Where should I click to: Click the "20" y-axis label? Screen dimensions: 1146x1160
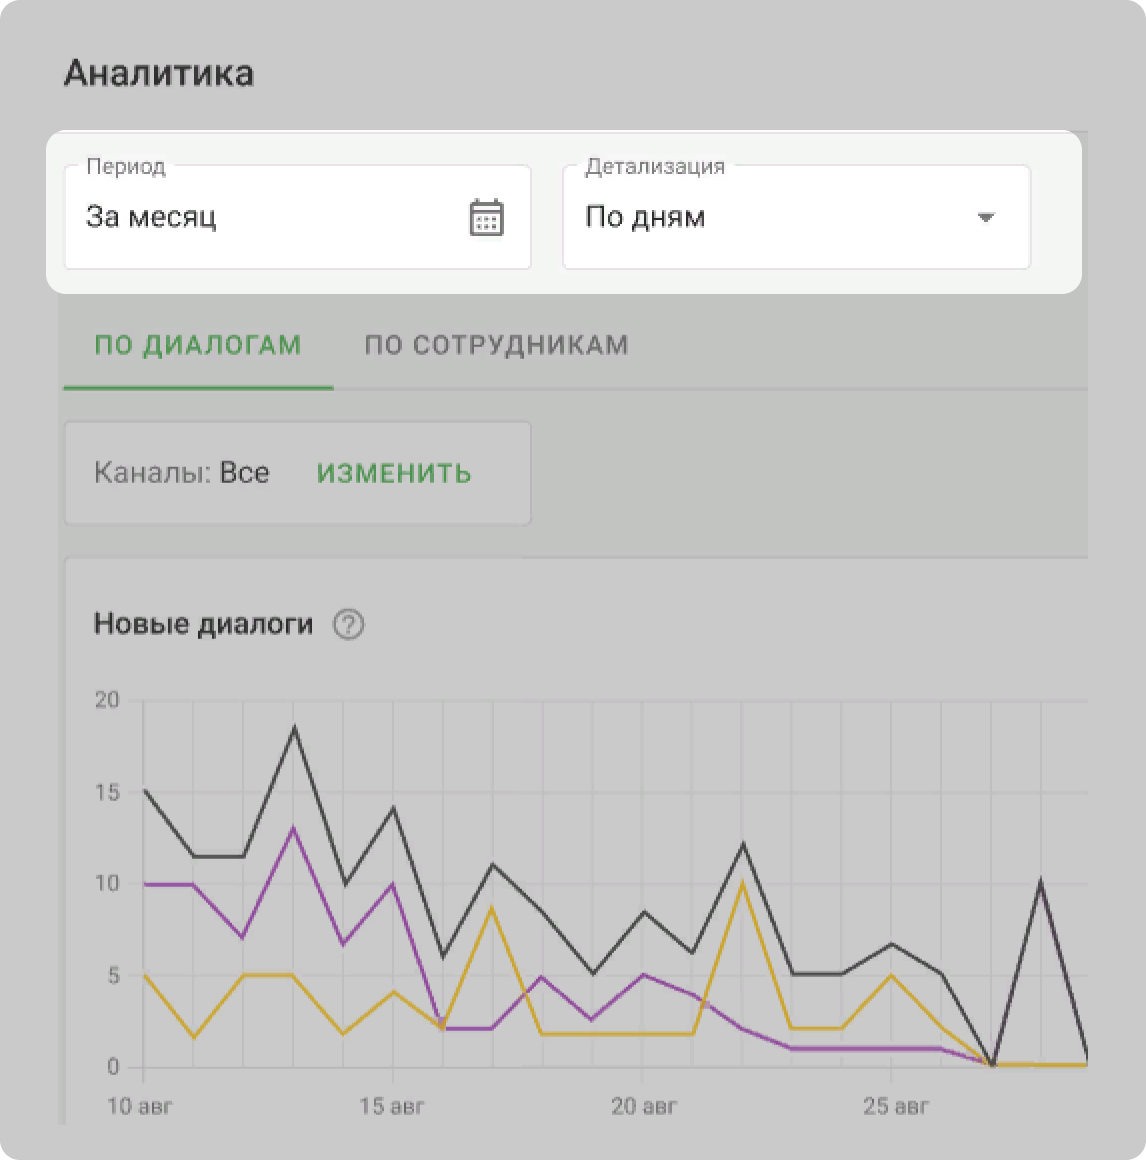pos(107,700)
